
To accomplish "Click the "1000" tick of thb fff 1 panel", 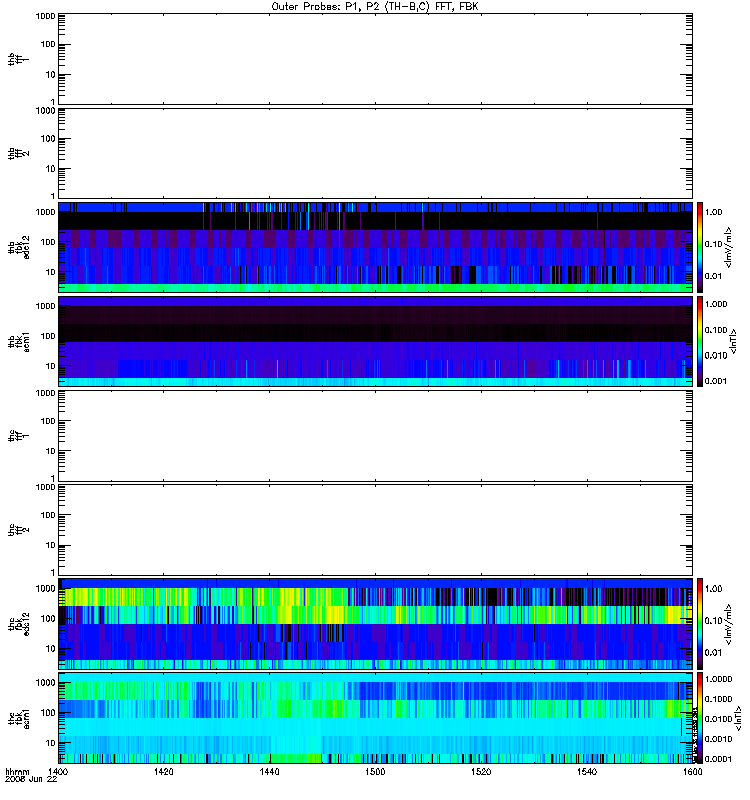I will [x=46, y=16].
